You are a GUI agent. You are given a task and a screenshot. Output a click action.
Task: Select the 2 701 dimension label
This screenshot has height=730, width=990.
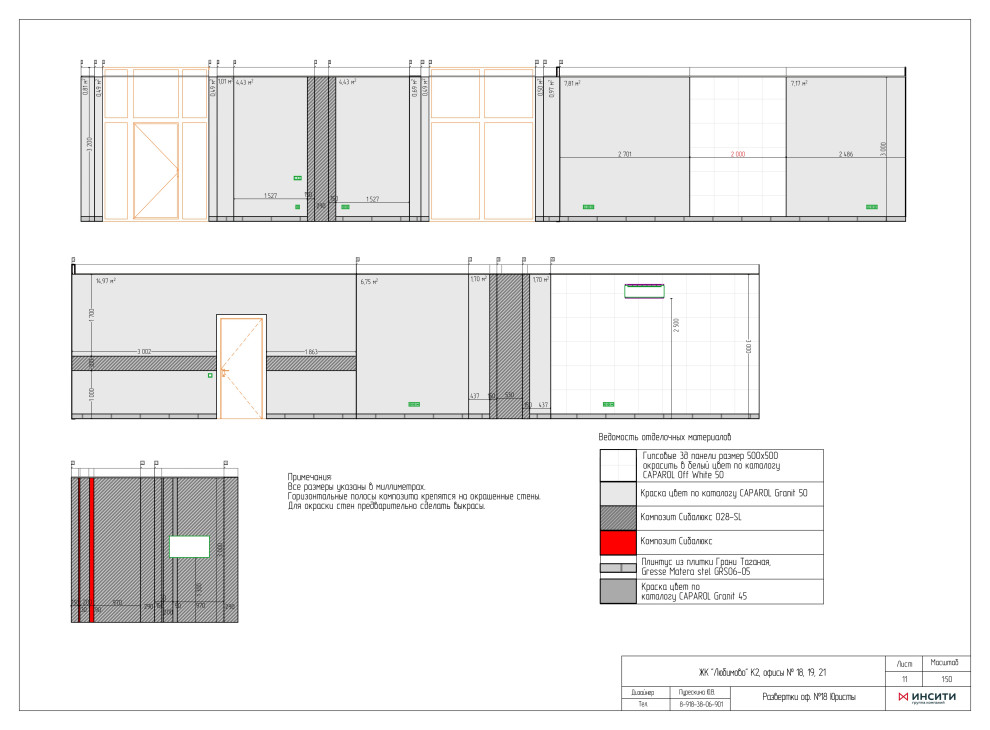[x=625, y=154]
